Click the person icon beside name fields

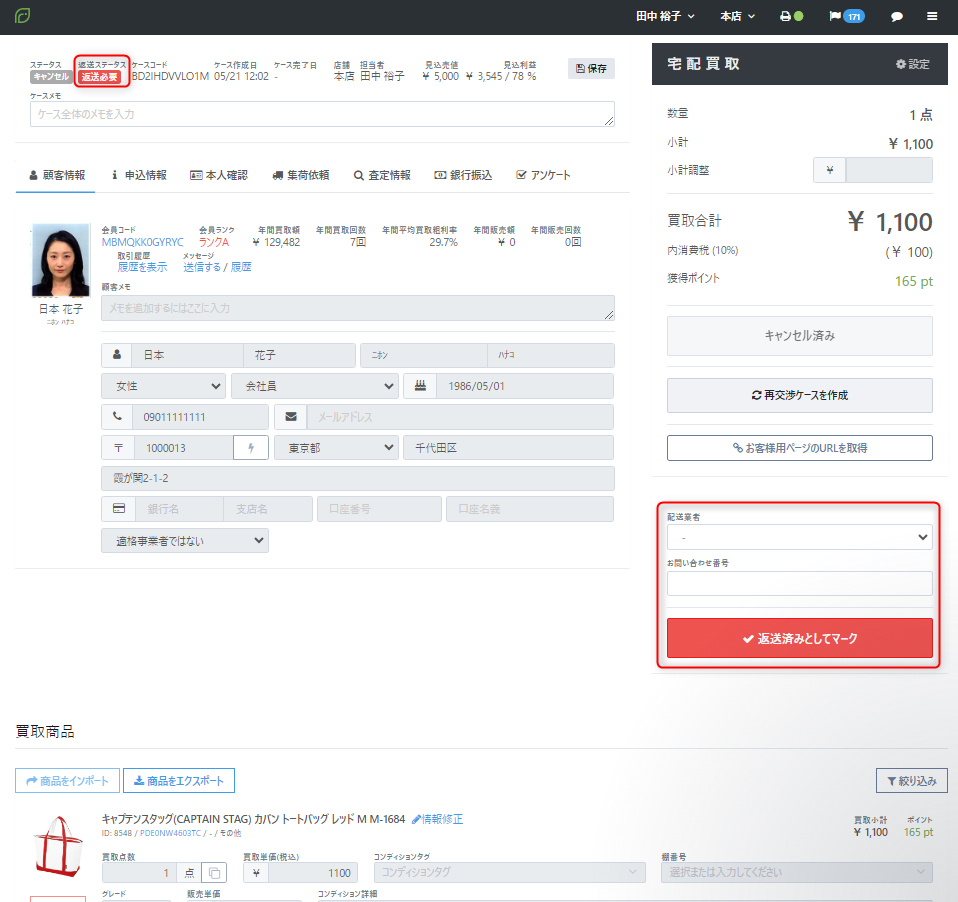tap(117, 355)
